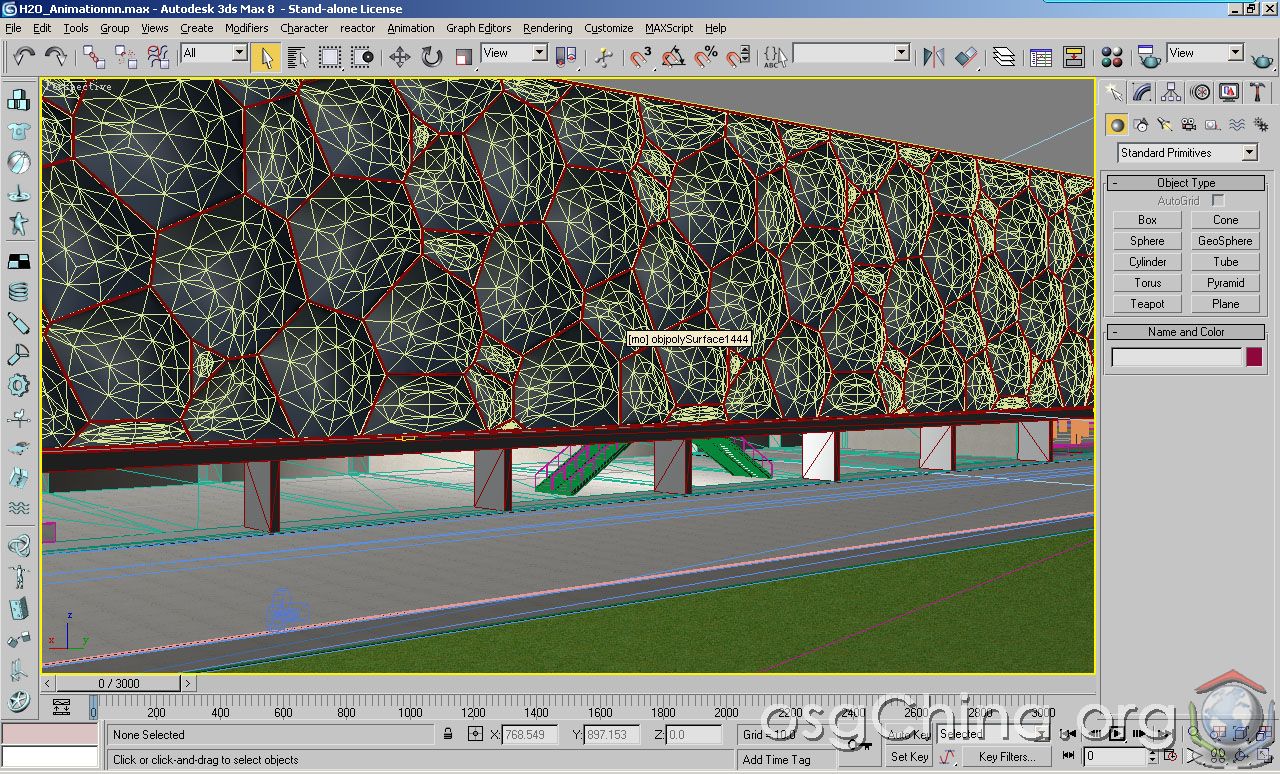Viewport: 1280px width, 774px height.
Task: Open the All selection filter dropdown
Action: click(214, 53)
